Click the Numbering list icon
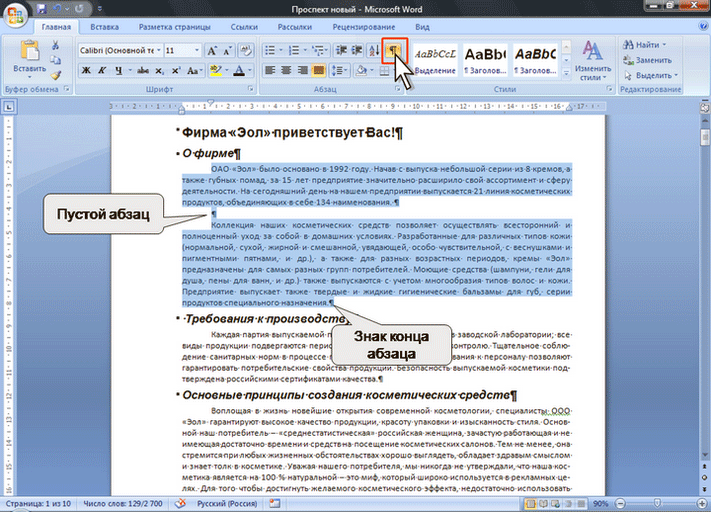The height and width of the screenshot is (512, 711). coord(294,50)
